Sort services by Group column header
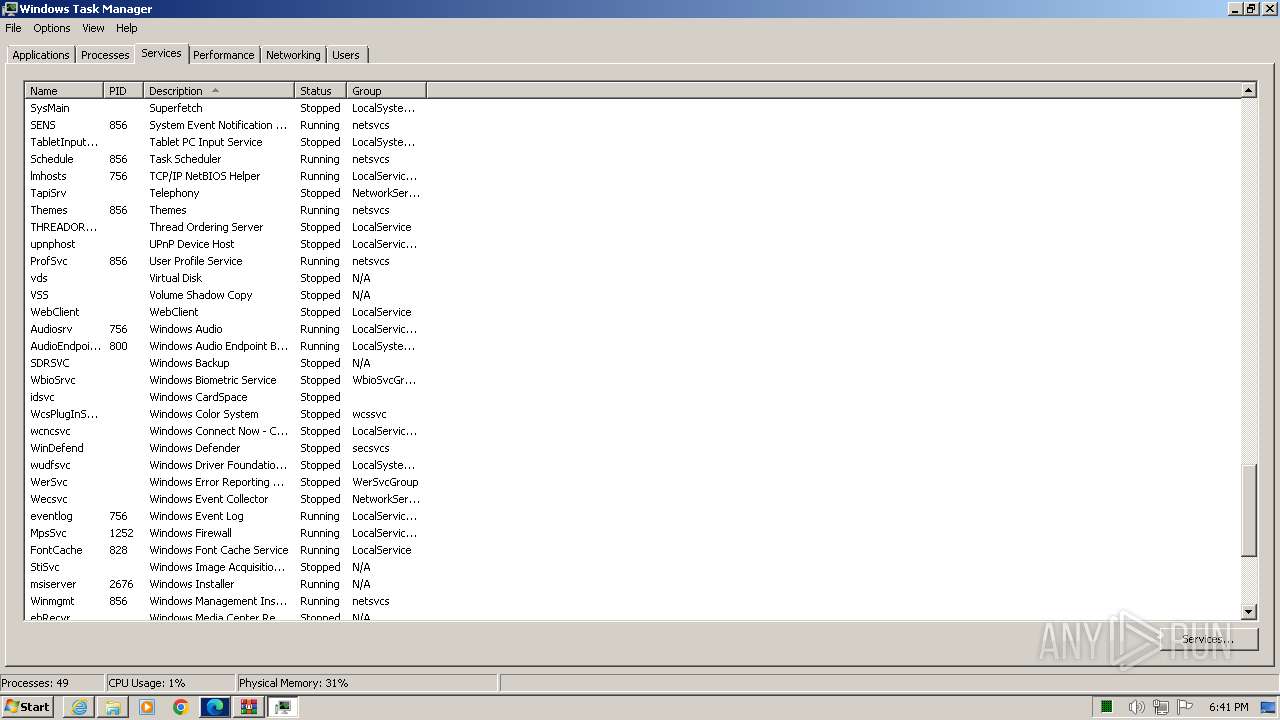 point(387,91)
